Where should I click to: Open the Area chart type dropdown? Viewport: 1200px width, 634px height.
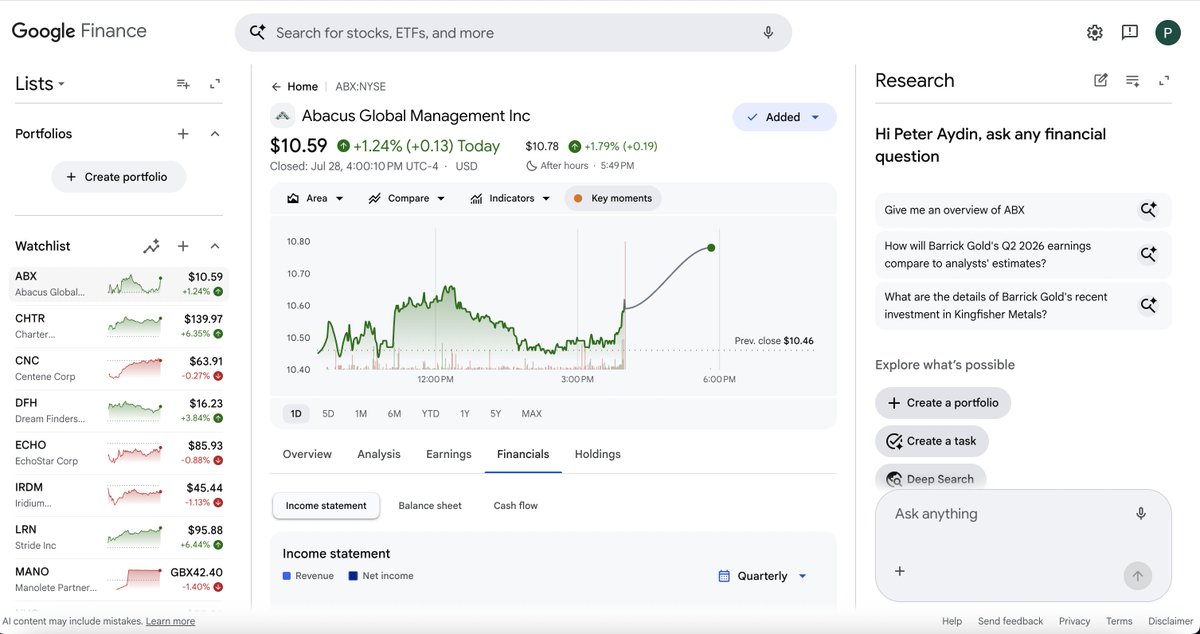click(x=315, y=198)
